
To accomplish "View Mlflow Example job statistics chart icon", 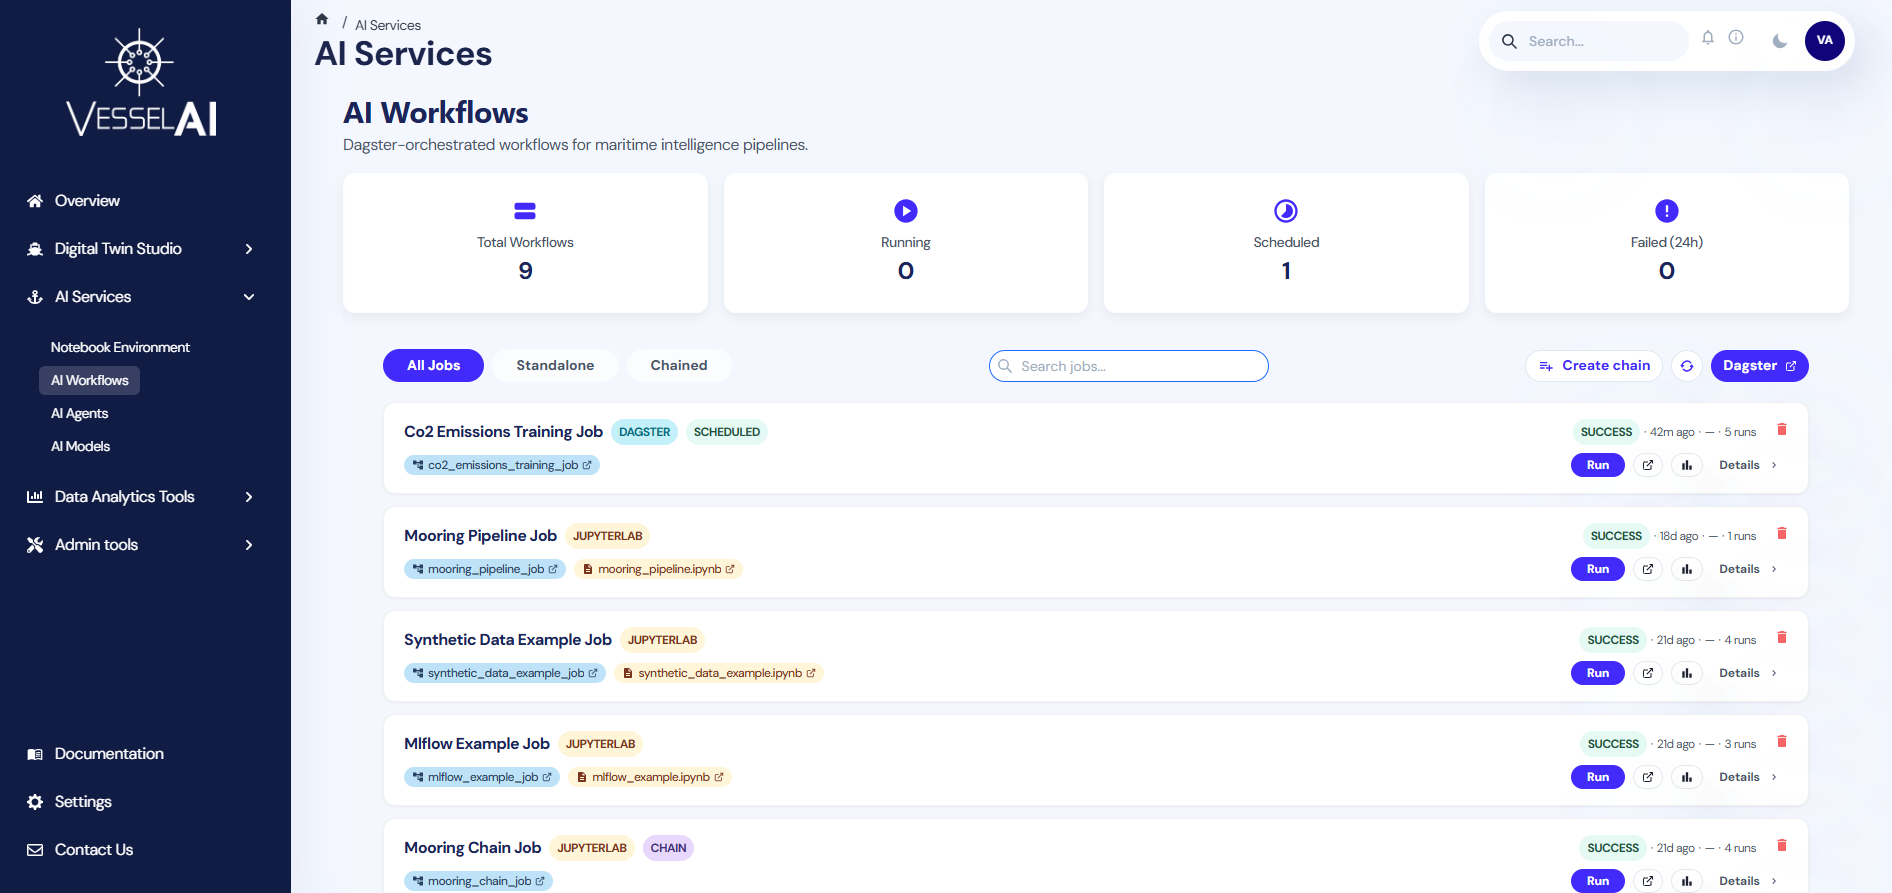I will (1687, 777).
